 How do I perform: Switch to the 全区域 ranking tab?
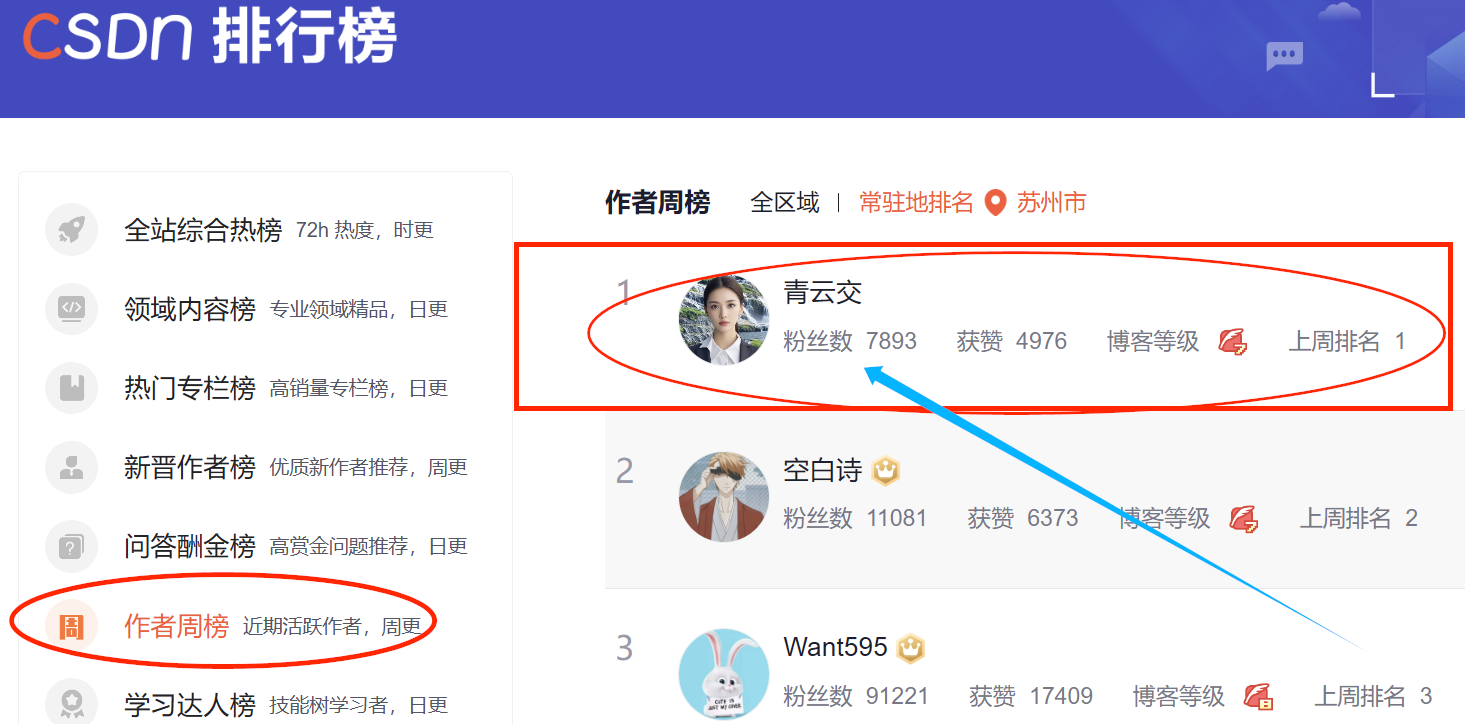(x=785, y=203)
